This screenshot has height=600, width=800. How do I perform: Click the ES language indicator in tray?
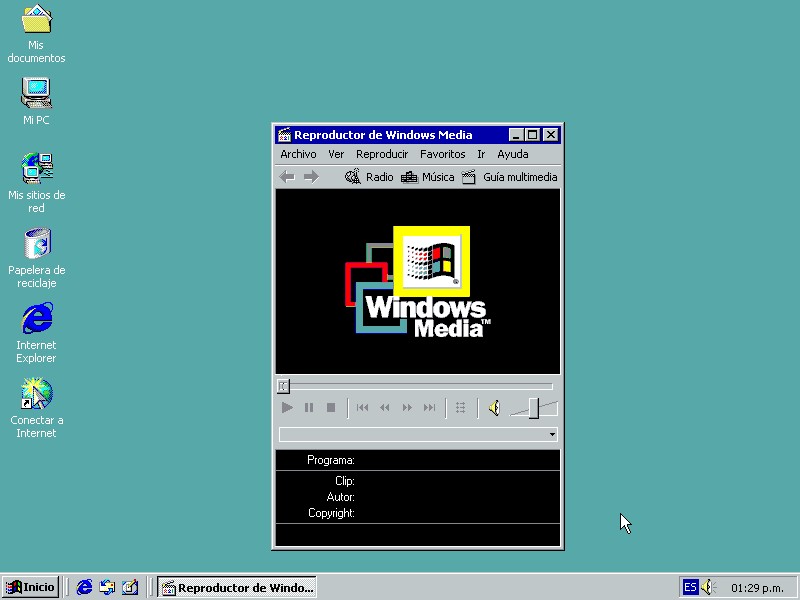(690, 587)
